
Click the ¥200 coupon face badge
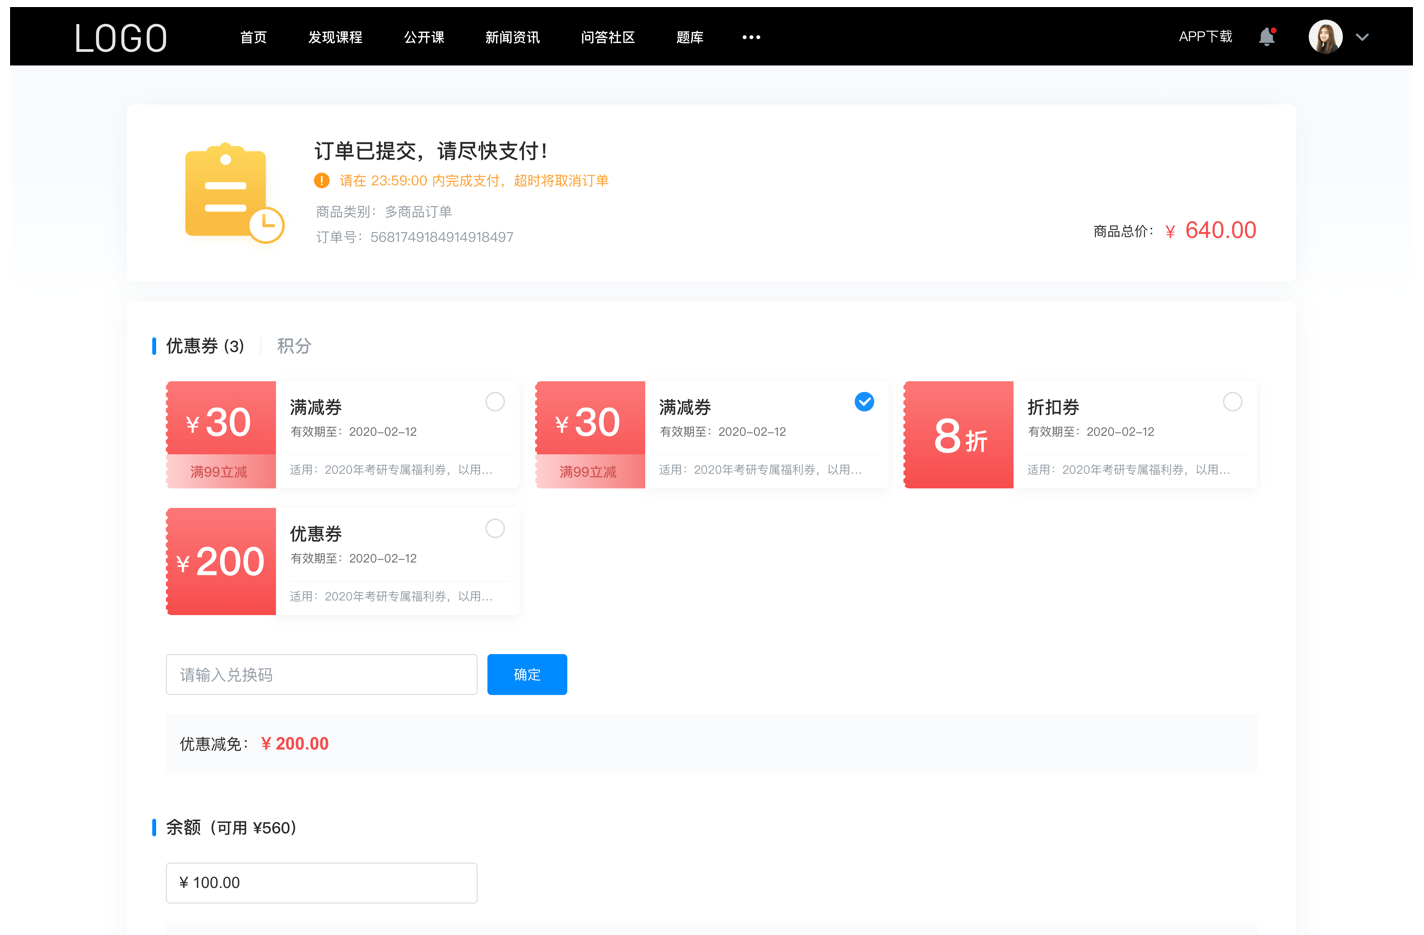[x=220, y=561]
